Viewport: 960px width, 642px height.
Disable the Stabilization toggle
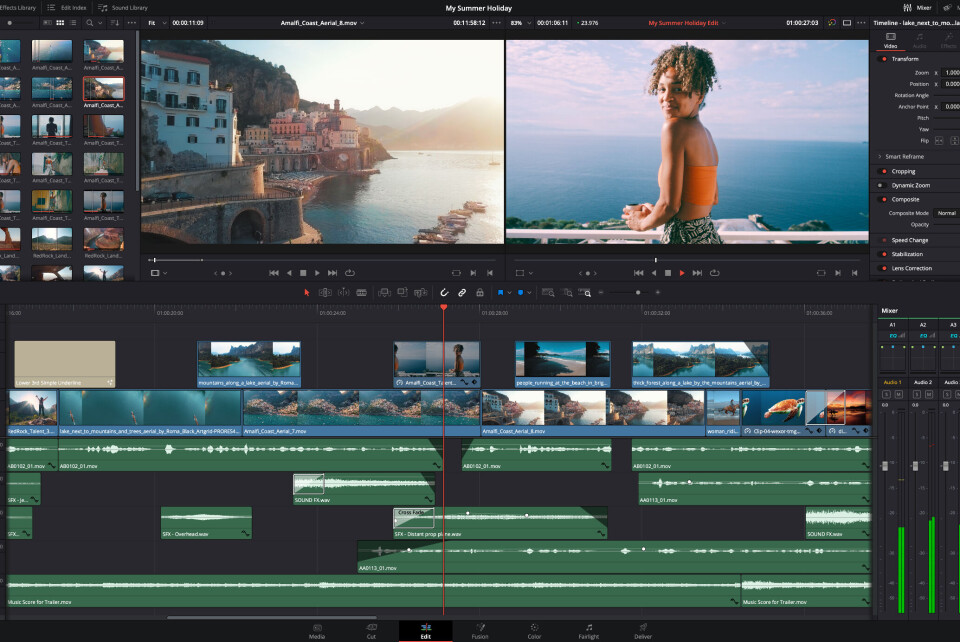[881, 254]
